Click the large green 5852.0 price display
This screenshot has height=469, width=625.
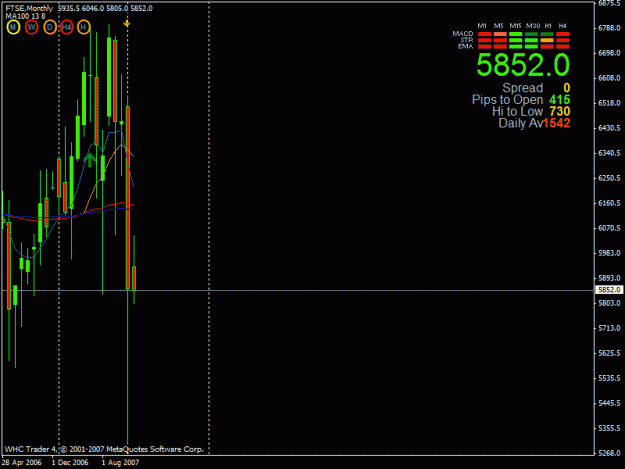coord(523,65)
